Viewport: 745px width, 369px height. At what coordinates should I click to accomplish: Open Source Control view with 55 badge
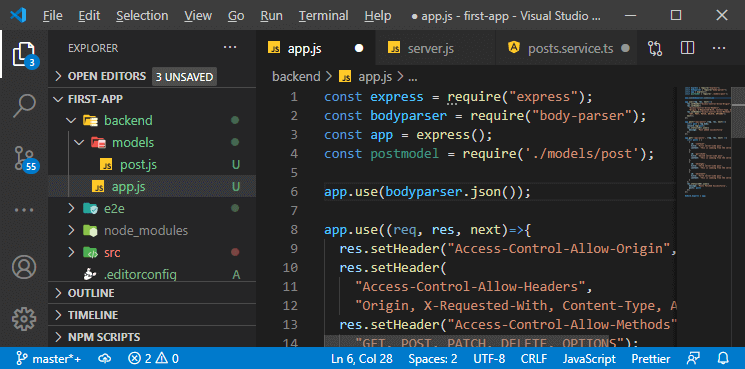point(24,158)
